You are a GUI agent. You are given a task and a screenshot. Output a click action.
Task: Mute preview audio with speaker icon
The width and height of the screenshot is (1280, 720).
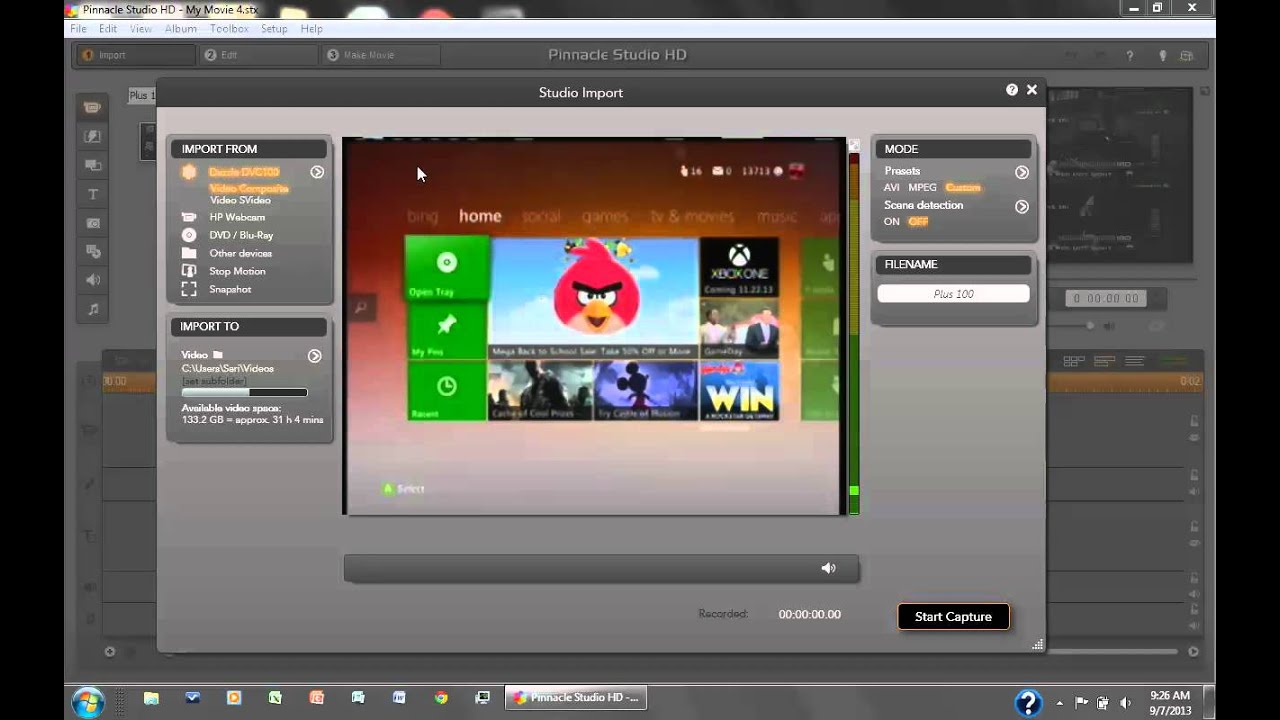tap(828, 568)
